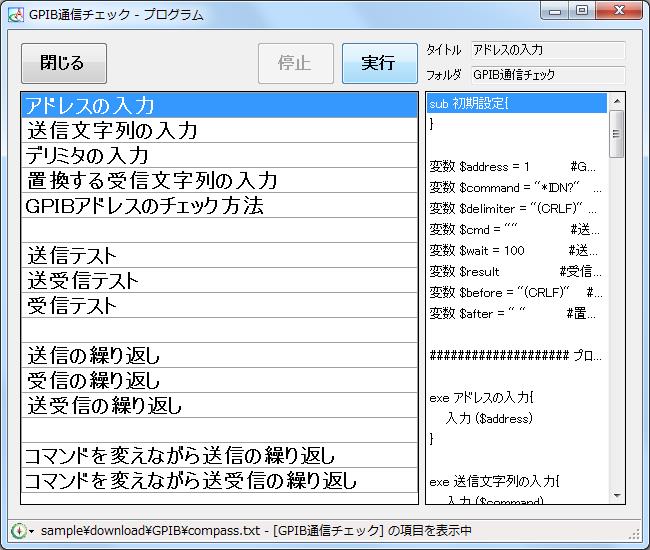Pick 送信の繰り返し from the list
The height and width of the screenshot is (550, 650).
pos(219,355)
